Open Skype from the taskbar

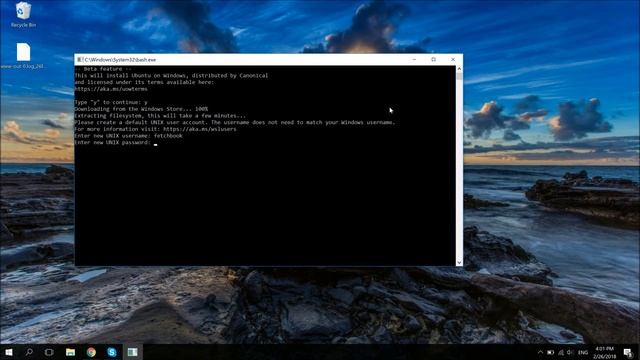[x=111, y=352]
